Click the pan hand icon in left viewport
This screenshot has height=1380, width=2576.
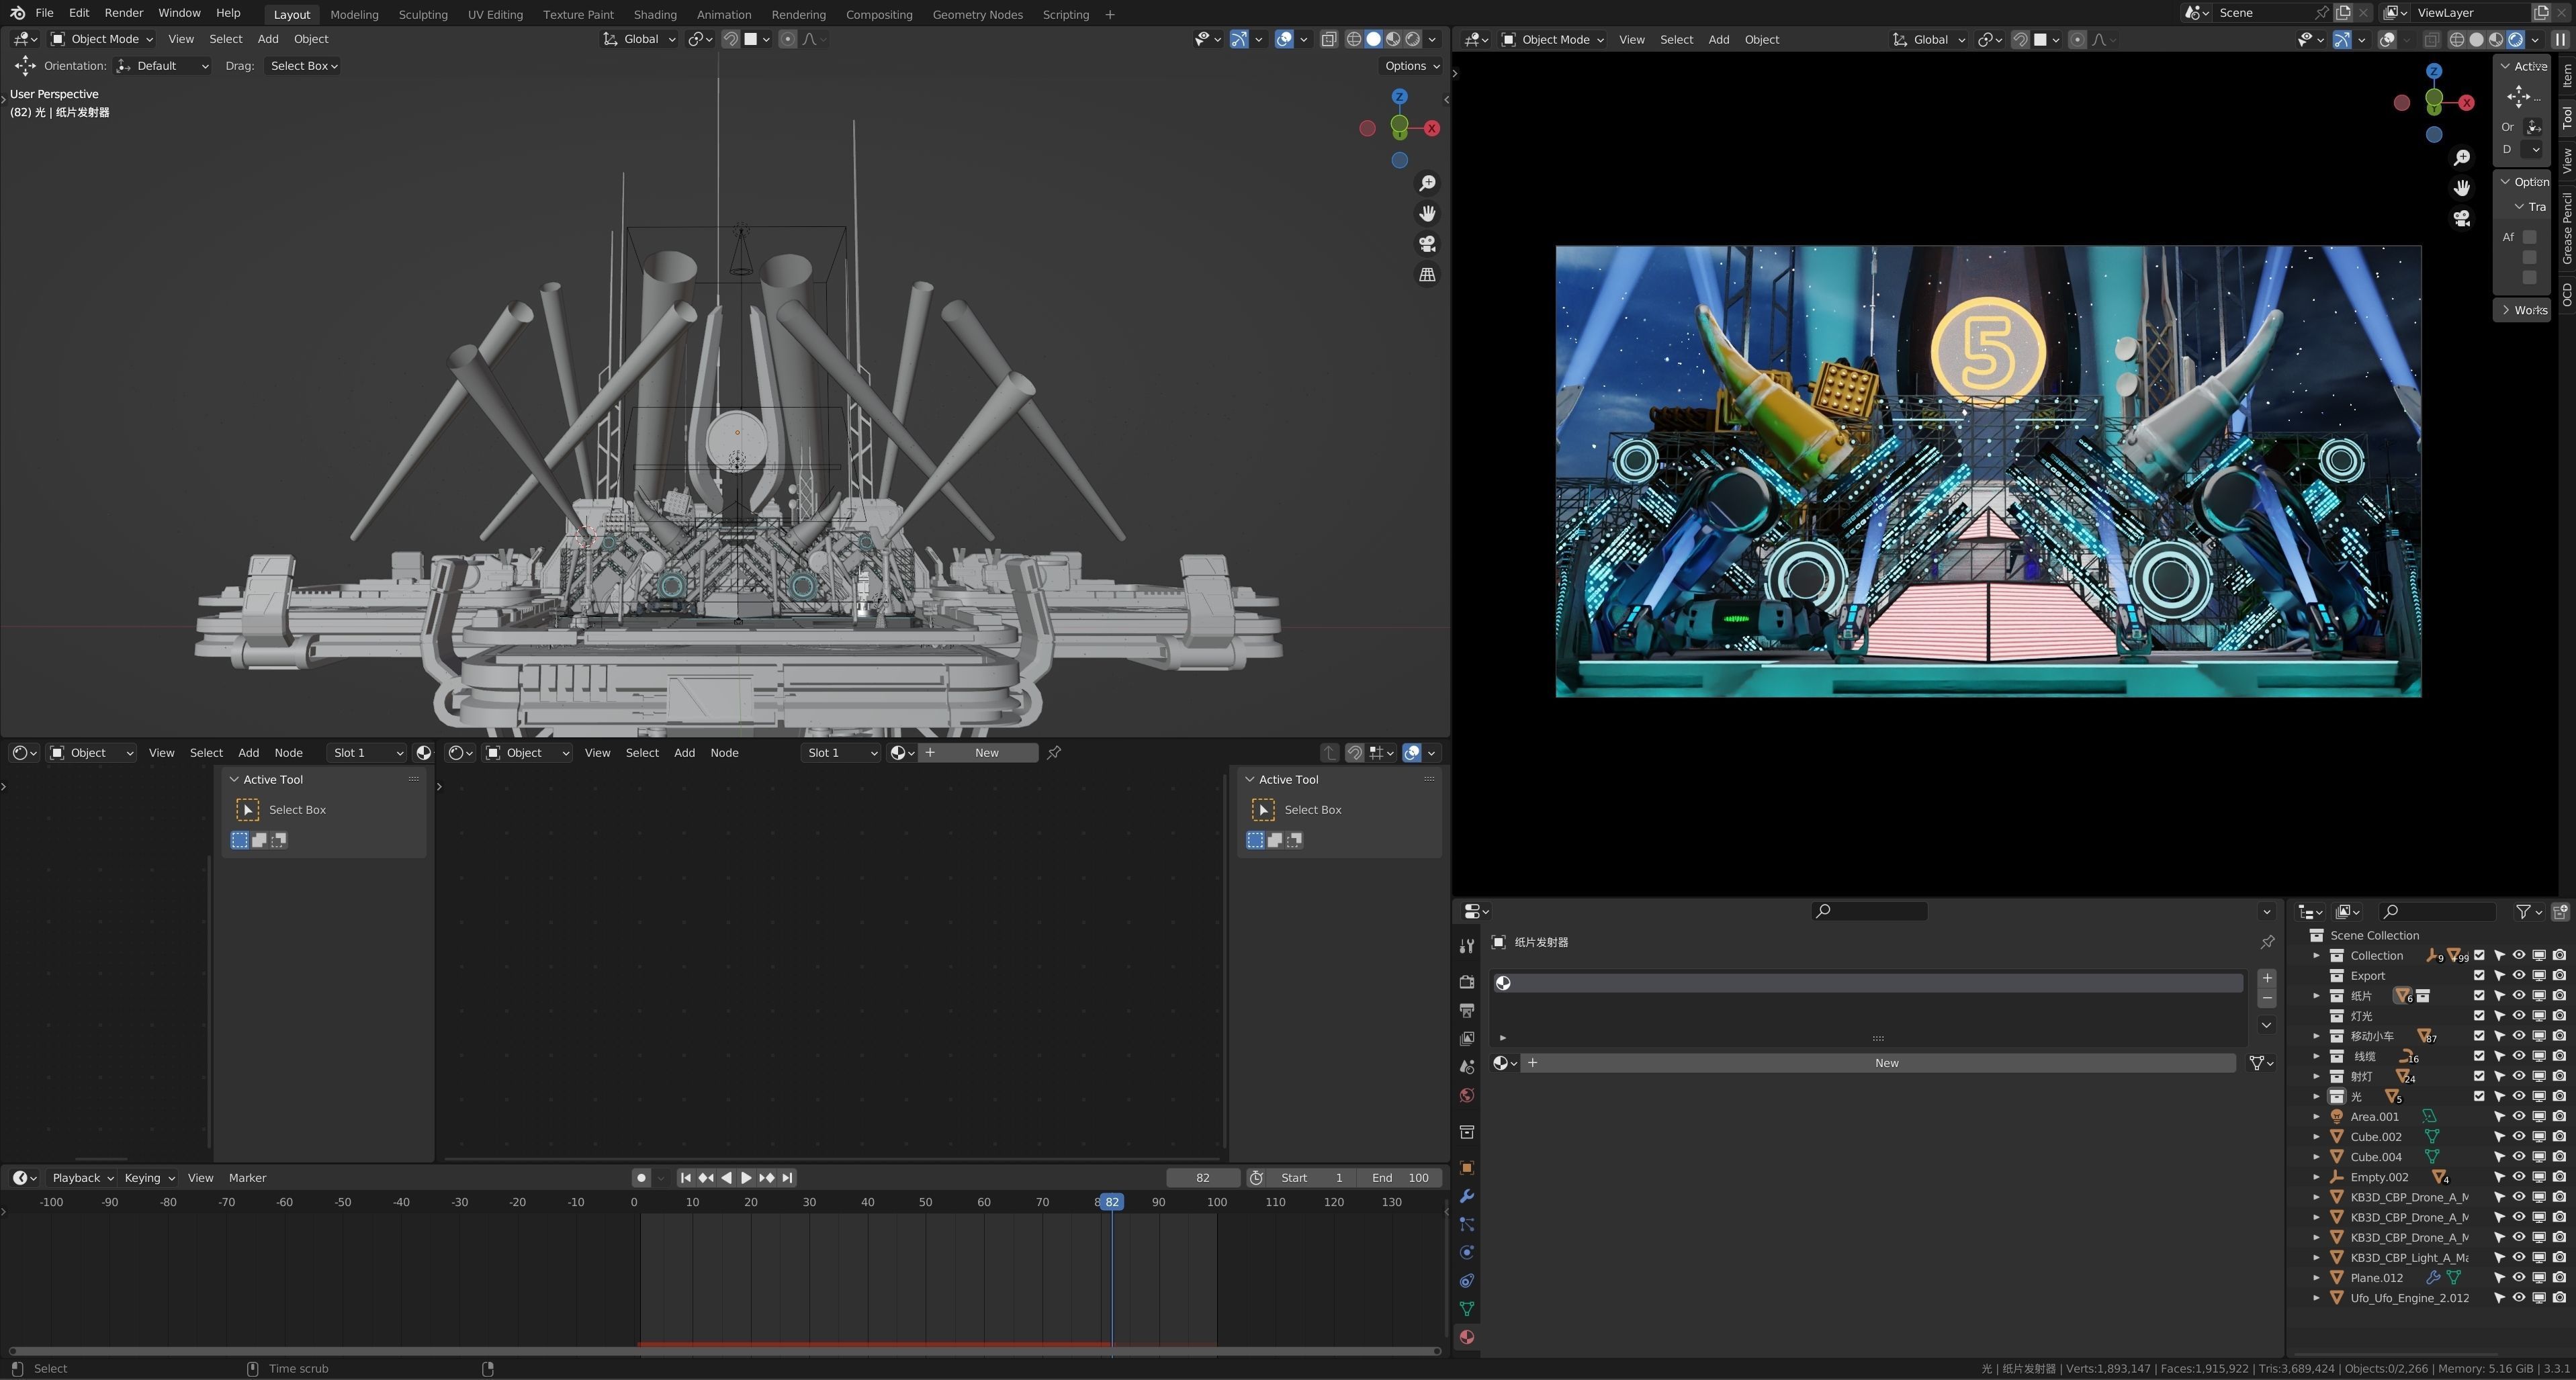click(x=1427, y=214)
